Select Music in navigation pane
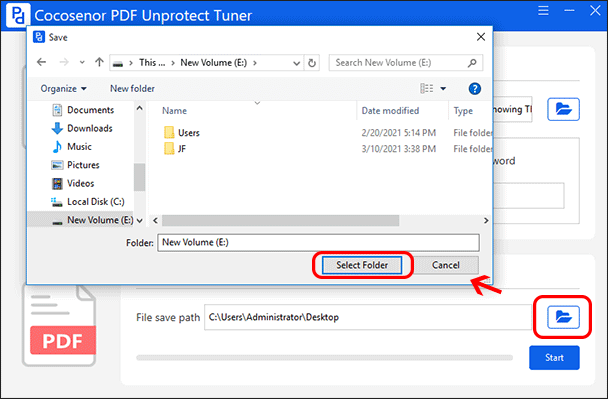Viewport: 608px width, 399px height. (72, 147)
